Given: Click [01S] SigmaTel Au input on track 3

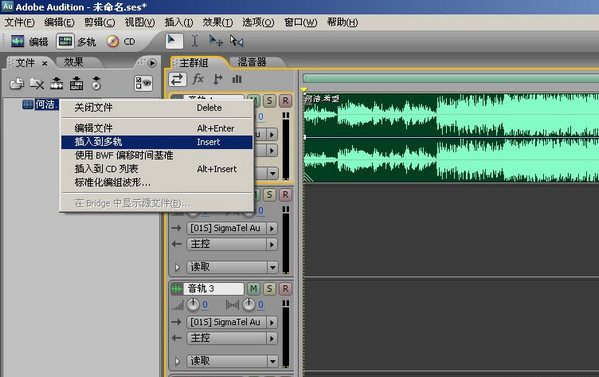Looking at the screenshot, I should [x=227, y=322].
